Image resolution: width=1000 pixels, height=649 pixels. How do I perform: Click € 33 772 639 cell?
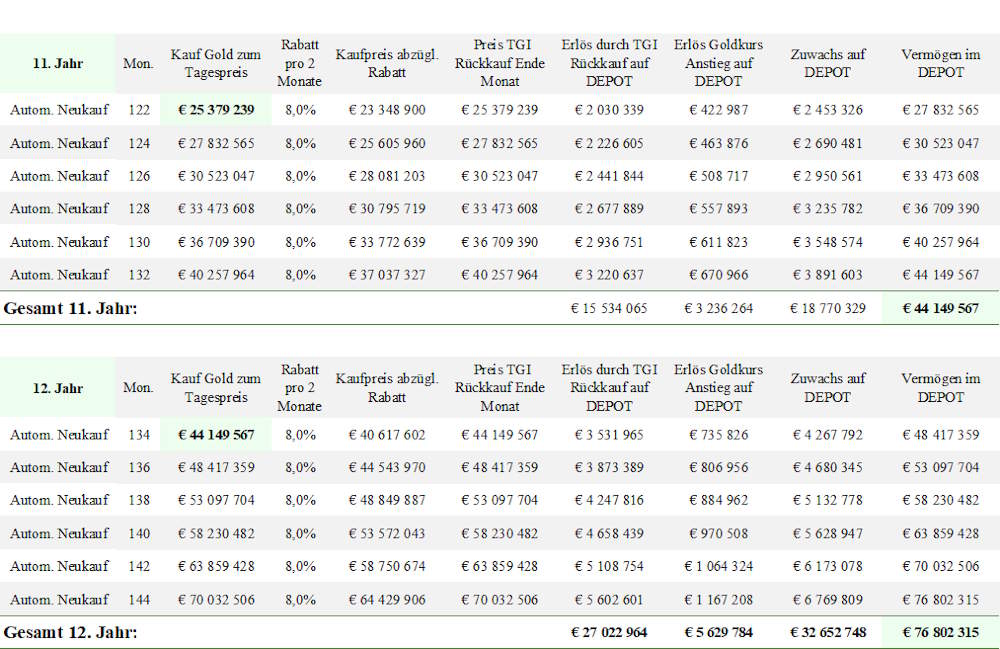pos(387,242)
